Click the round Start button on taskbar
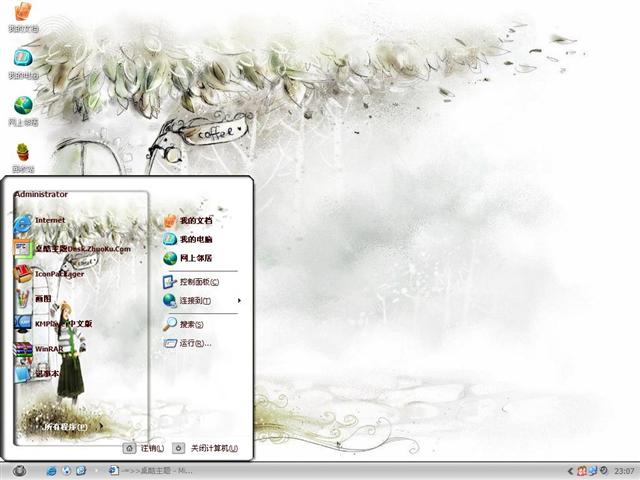This screenshot has height=480, width=640. (x=19, y=471)
